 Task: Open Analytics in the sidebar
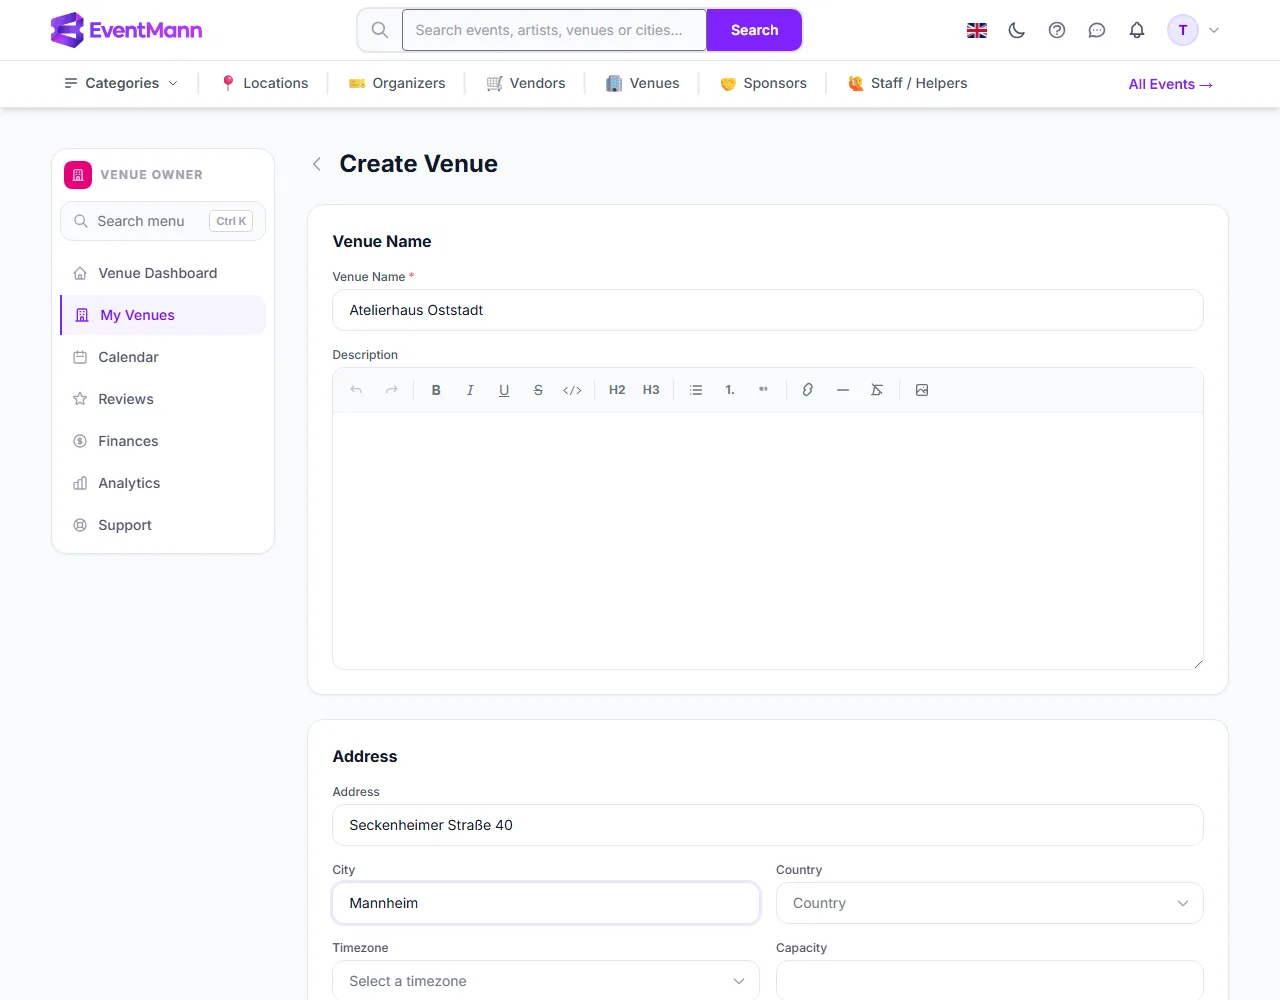point(163,483)
